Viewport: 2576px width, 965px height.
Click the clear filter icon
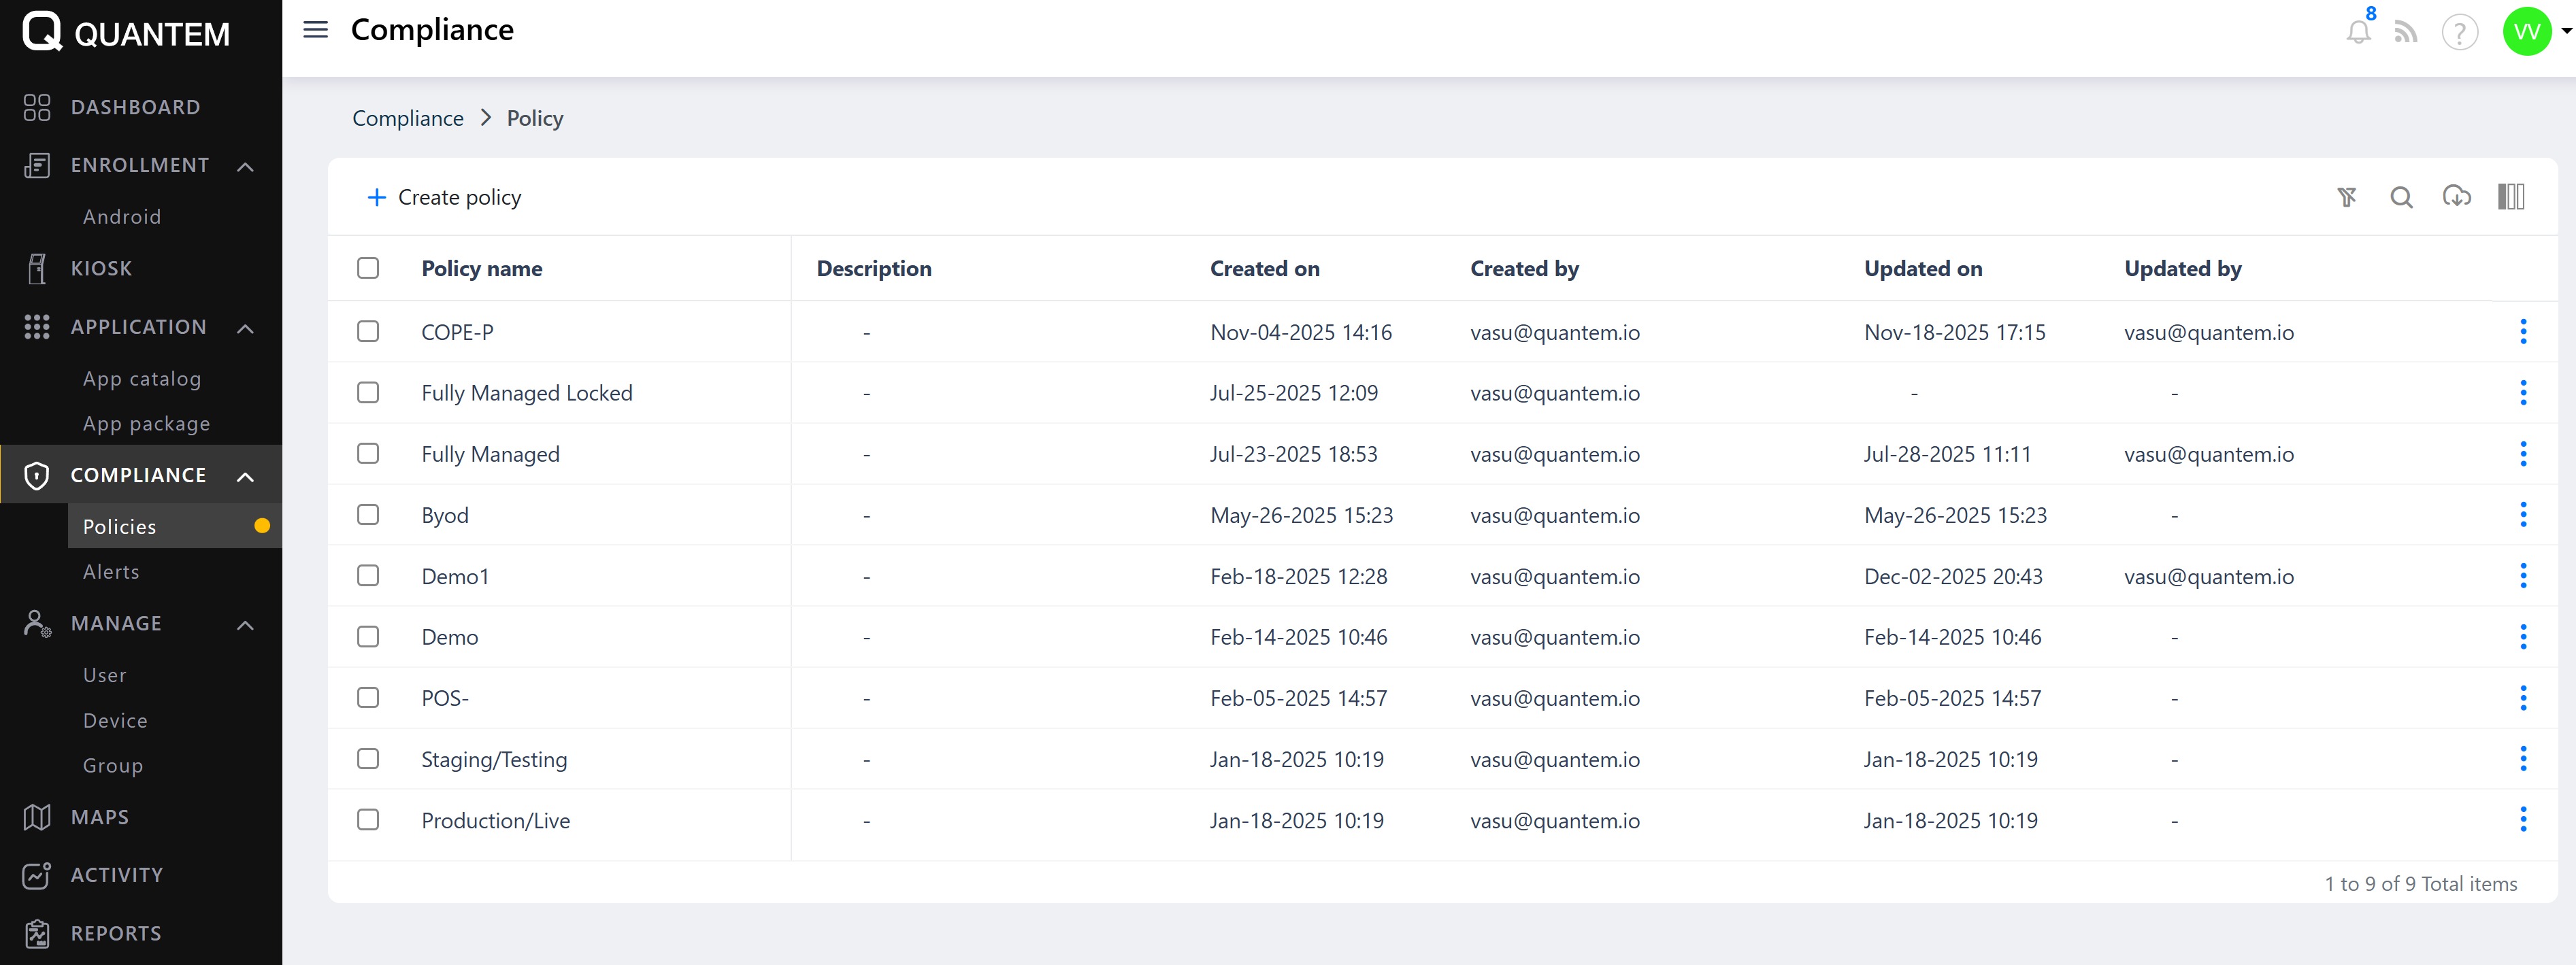click(x=2346, y=197)
